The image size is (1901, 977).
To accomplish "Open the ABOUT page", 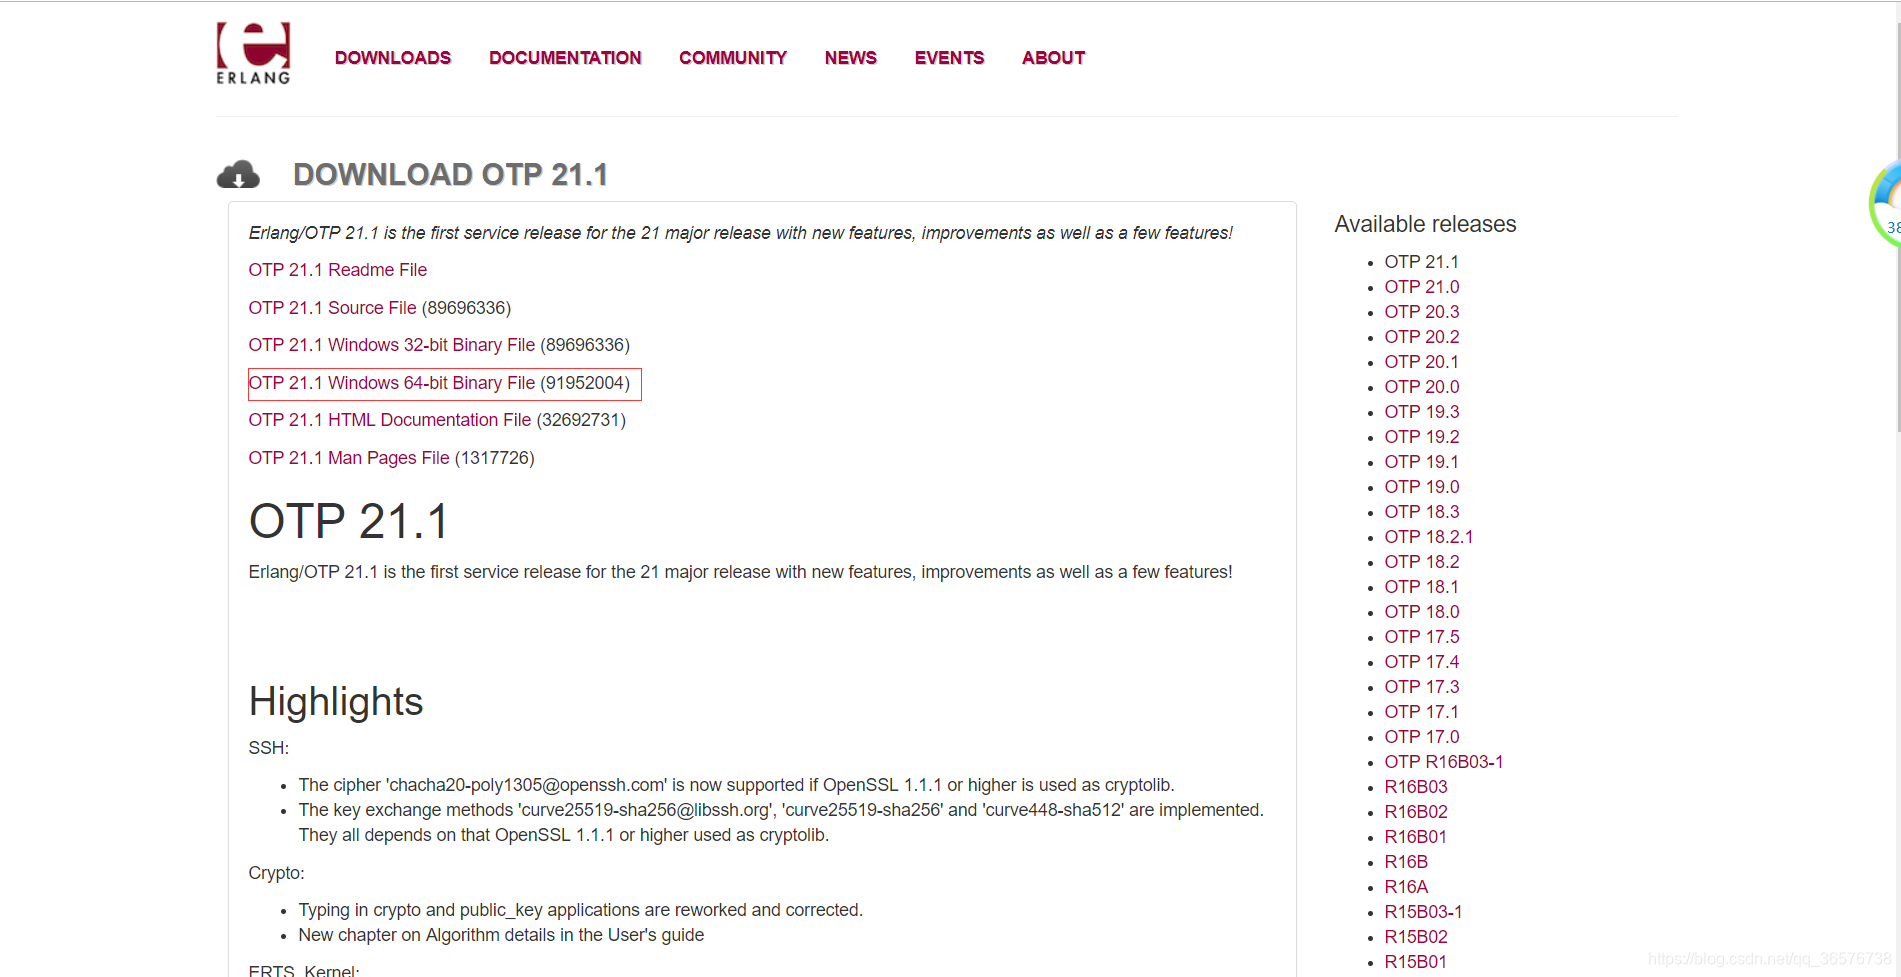I will 1053,58.
